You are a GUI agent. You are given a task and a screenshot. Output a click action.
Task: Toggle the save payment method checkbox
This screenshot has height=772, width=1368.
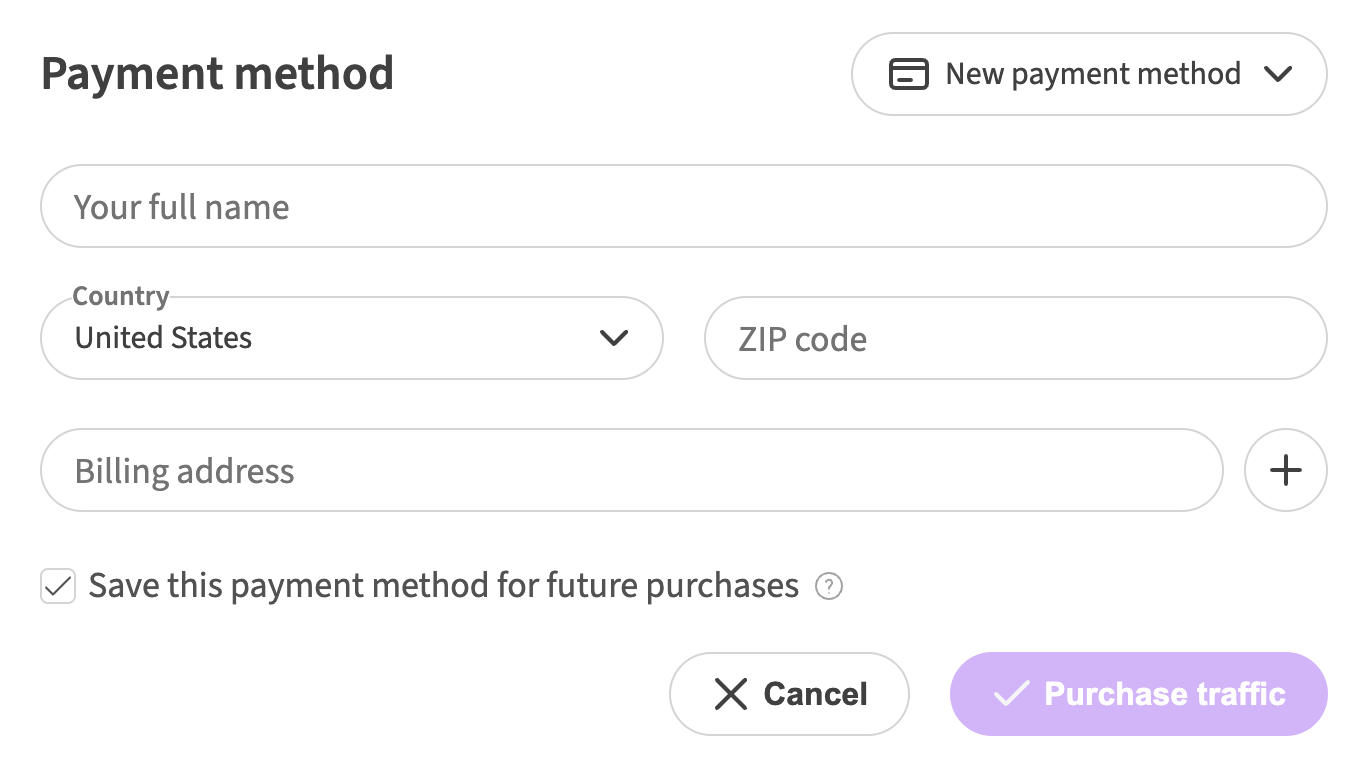pos(58,586)
